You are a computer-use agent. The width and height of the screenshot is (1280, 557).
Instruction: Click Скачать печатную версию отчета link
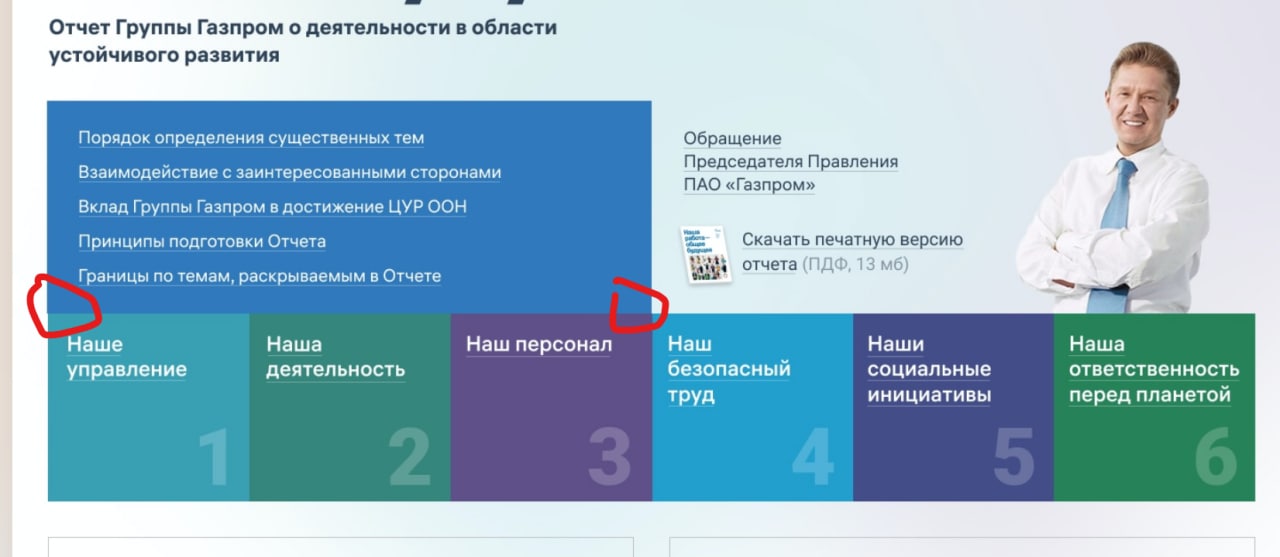pyautogui.click(x=852, y=252)
